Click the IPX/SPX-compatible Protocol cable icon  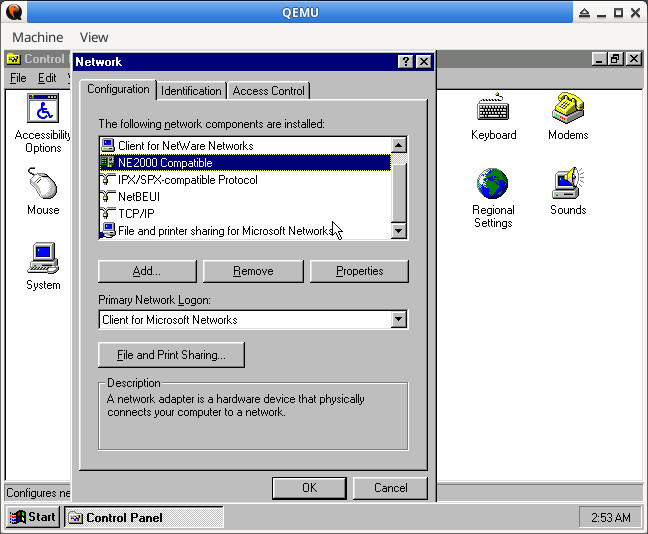(108, 179)
